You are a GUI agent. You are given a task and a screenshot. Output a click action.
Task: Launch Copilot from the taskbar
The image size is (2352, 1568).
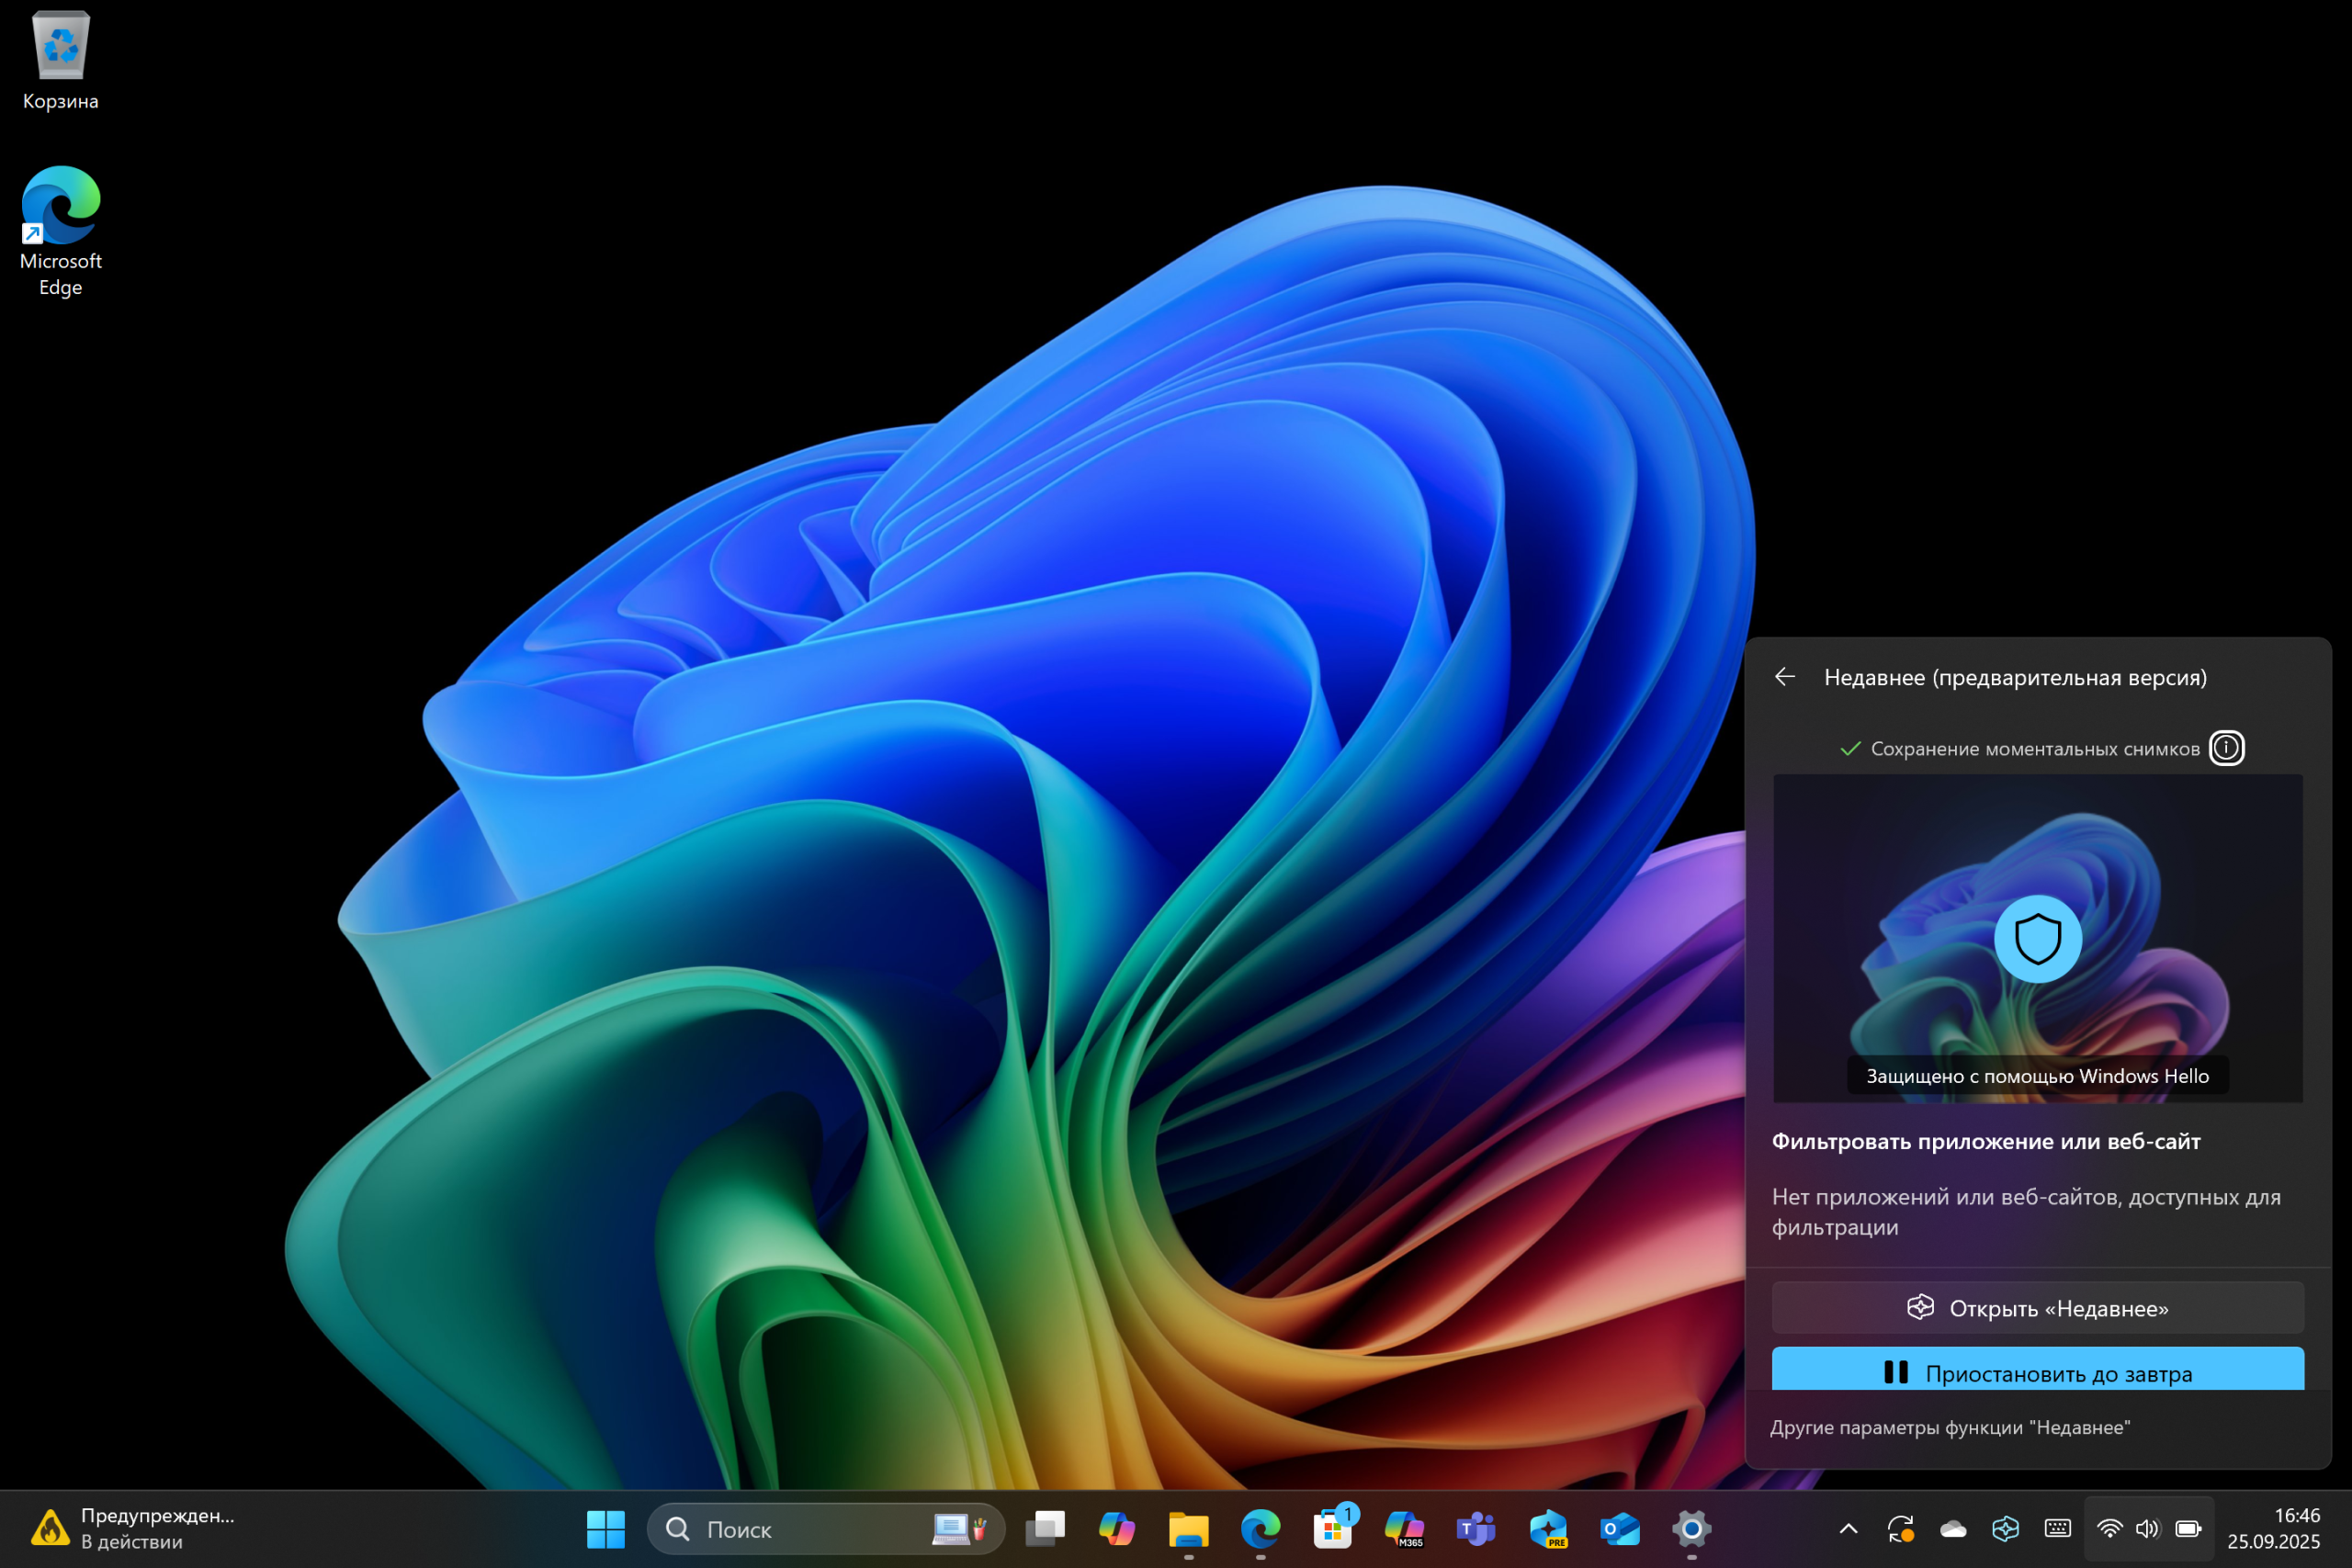1116,1528
